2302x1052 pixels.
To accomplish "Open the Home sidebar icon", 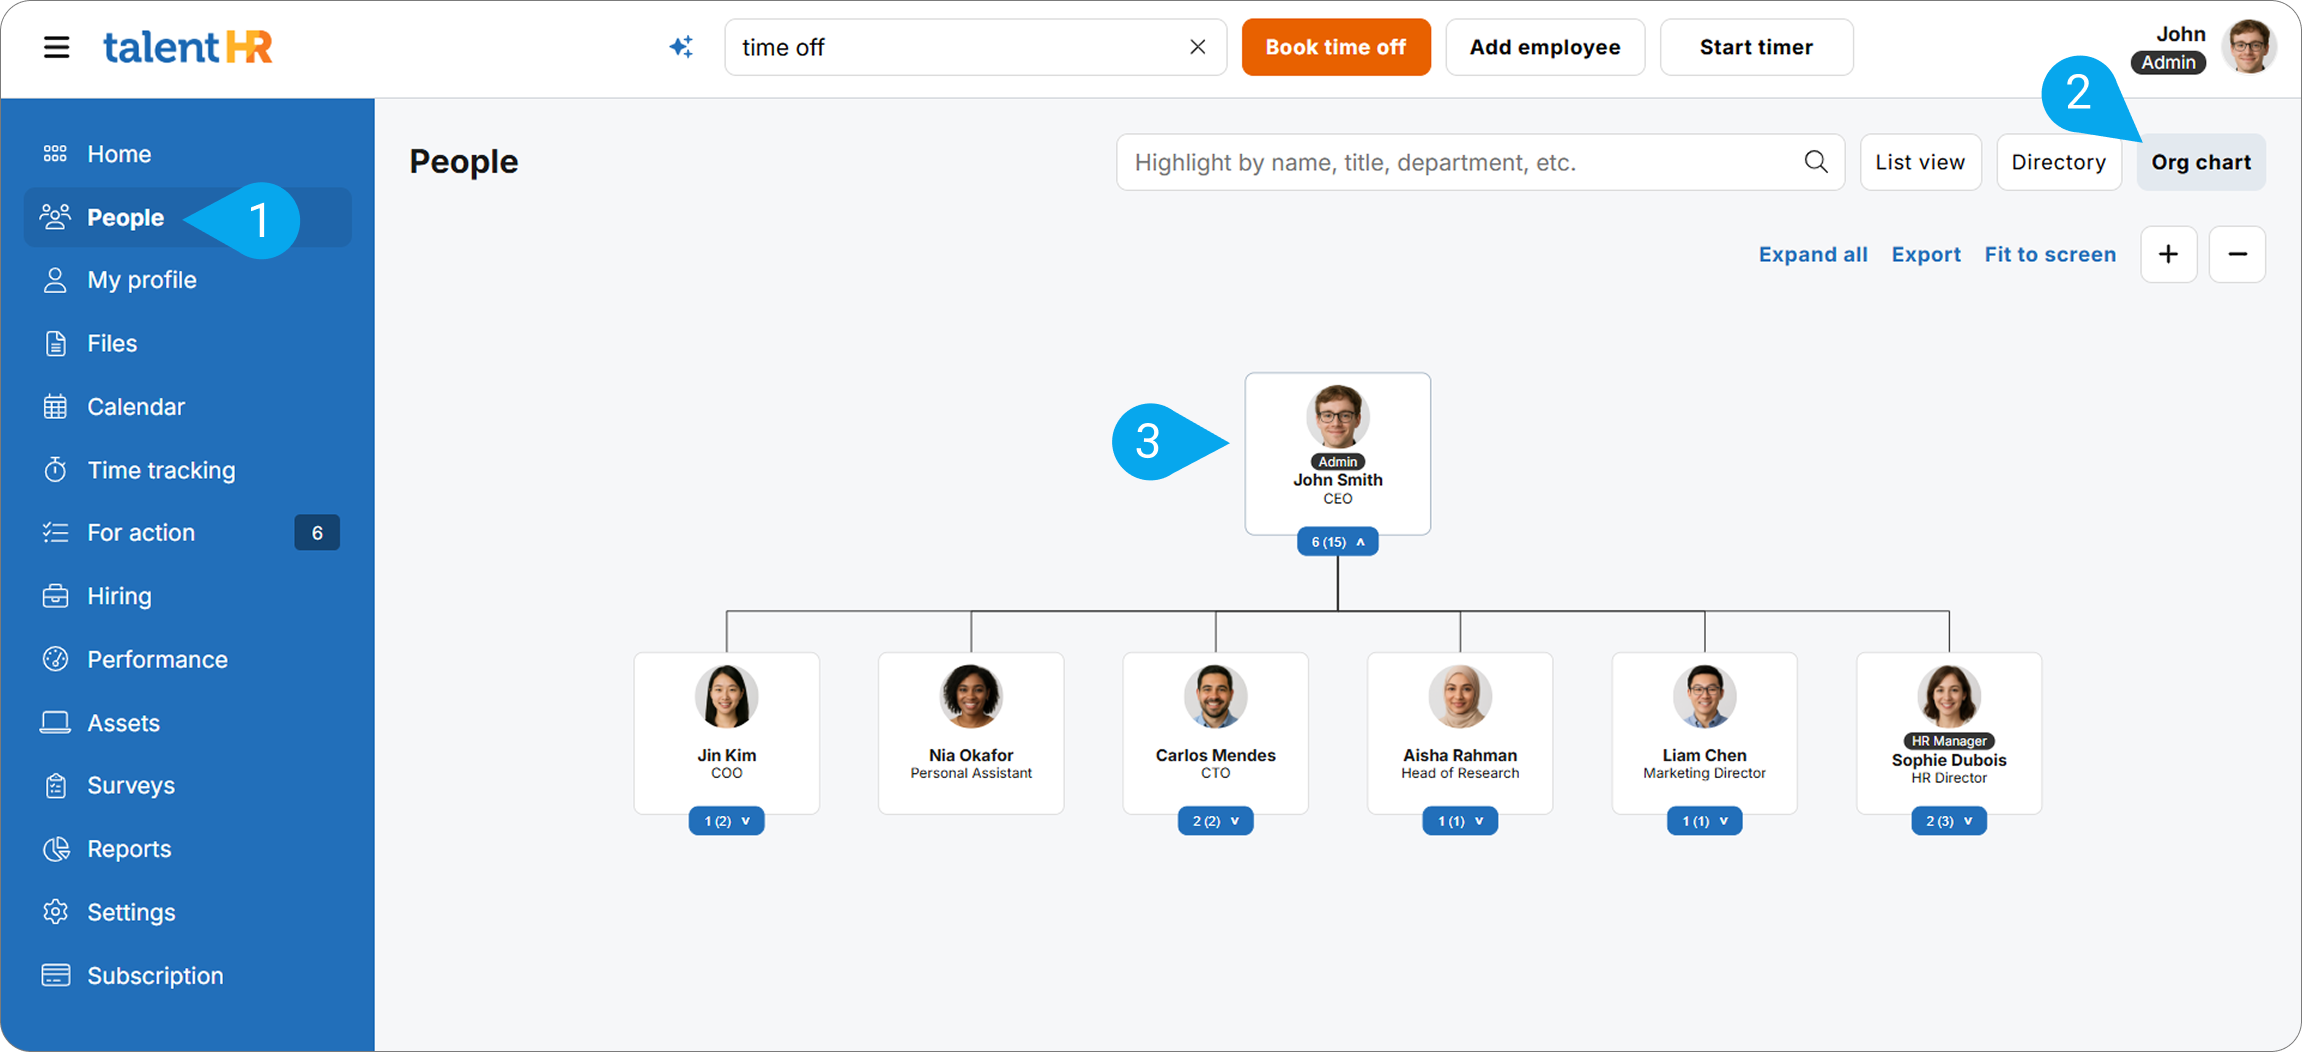I will coord(56,153).
